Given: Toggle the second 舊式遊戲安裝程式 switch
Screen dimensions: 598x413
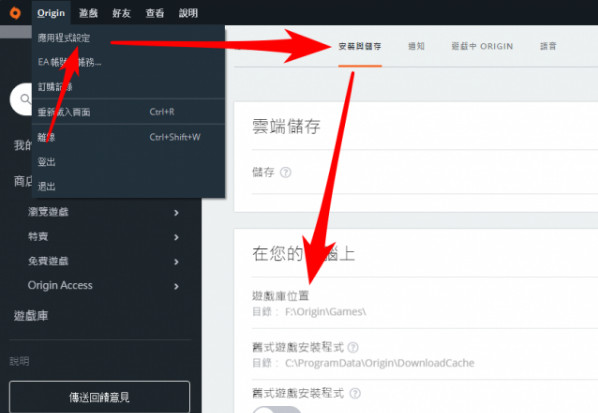Looking at the screenshot, I should [x=277, y=410].
